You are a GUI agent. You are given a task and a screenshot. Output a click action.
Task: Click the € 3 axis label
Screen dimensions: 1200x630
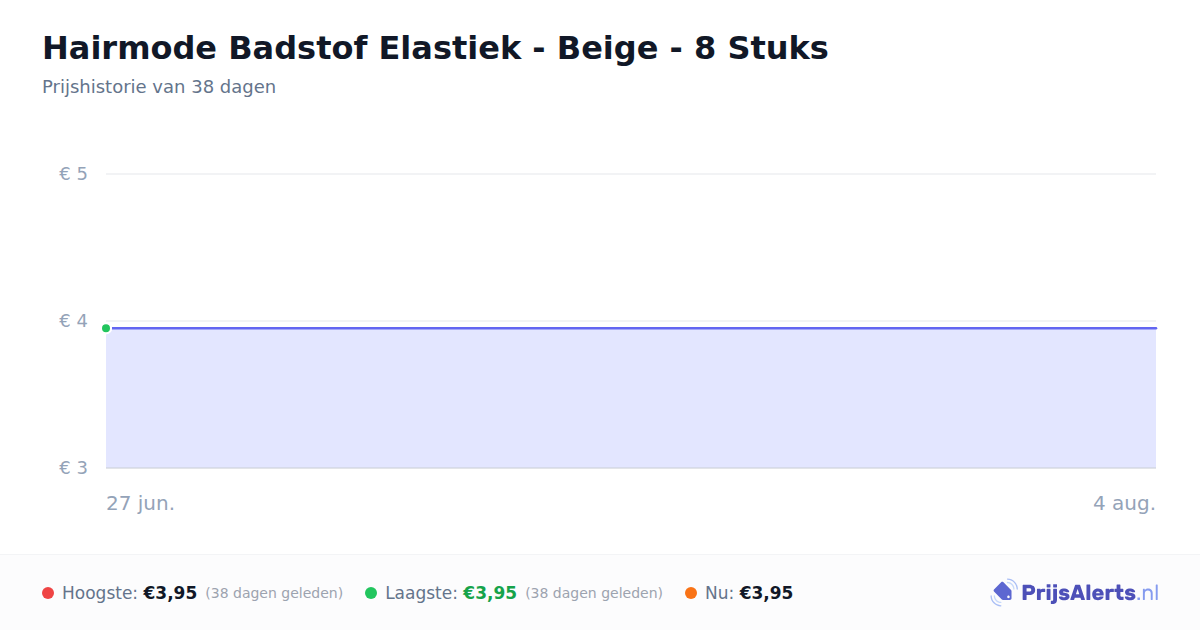click(x=73, y=468)
